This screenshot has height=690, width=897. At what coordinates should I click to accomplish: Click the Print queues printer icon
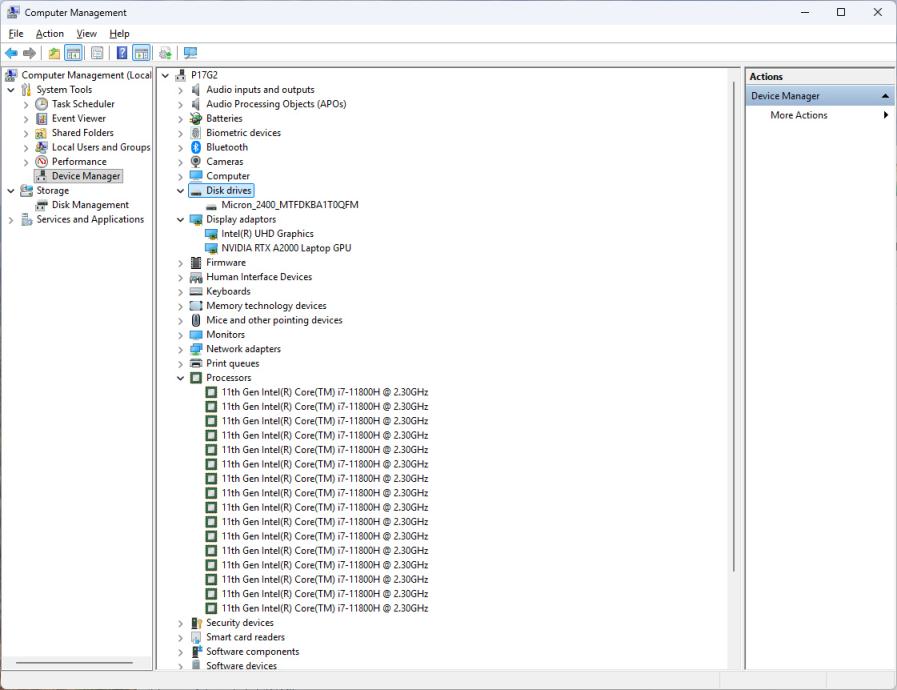pos(196,363)
